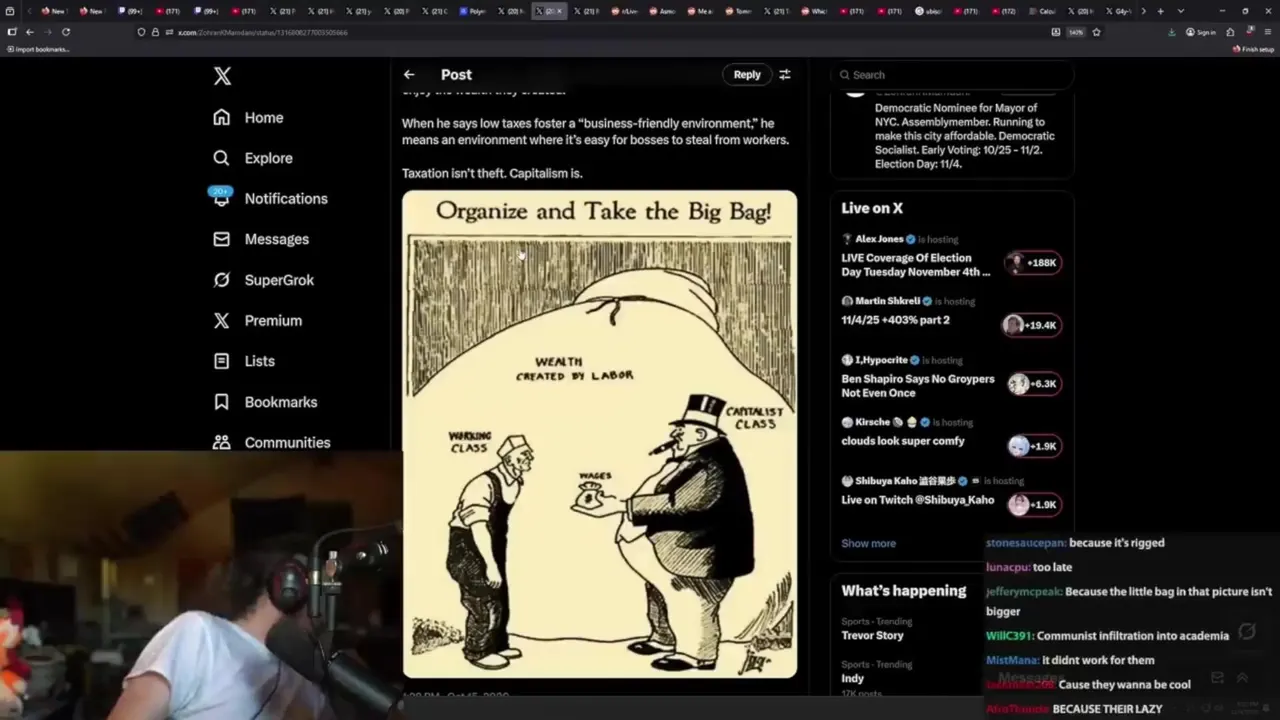Open the Communities people icon
Screen dimensions: 1280x720
pos(221,442)
